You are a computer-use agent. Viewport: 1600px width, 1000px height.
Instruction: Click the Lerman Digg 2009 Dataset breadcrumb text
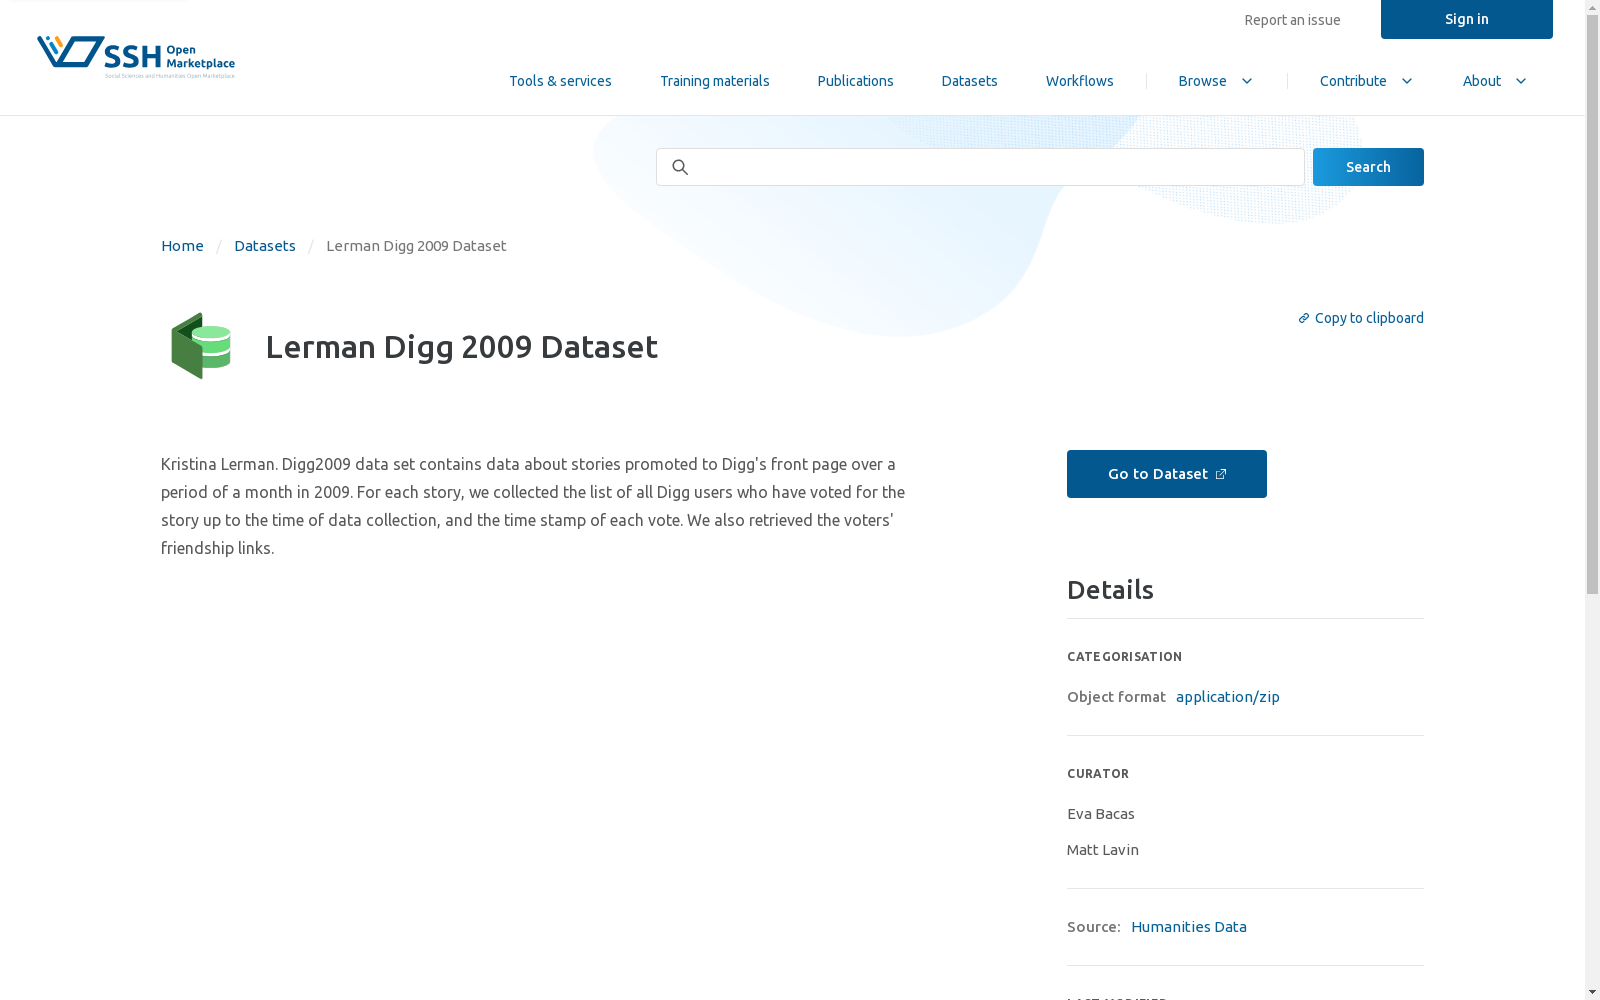(416, 246)
